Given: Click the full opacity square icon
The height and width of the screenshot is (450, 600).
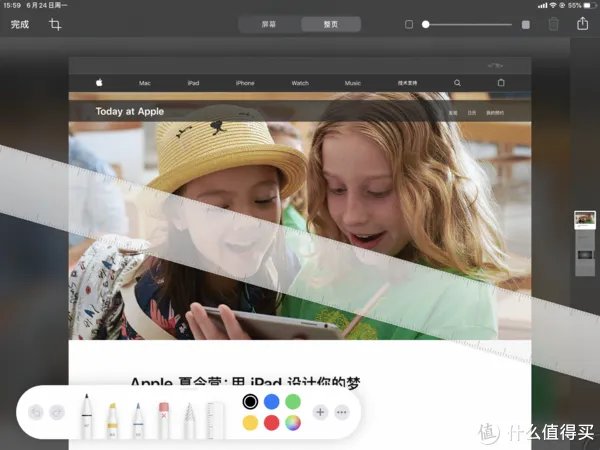Looking at the screenshot, I should coord(526,24).
